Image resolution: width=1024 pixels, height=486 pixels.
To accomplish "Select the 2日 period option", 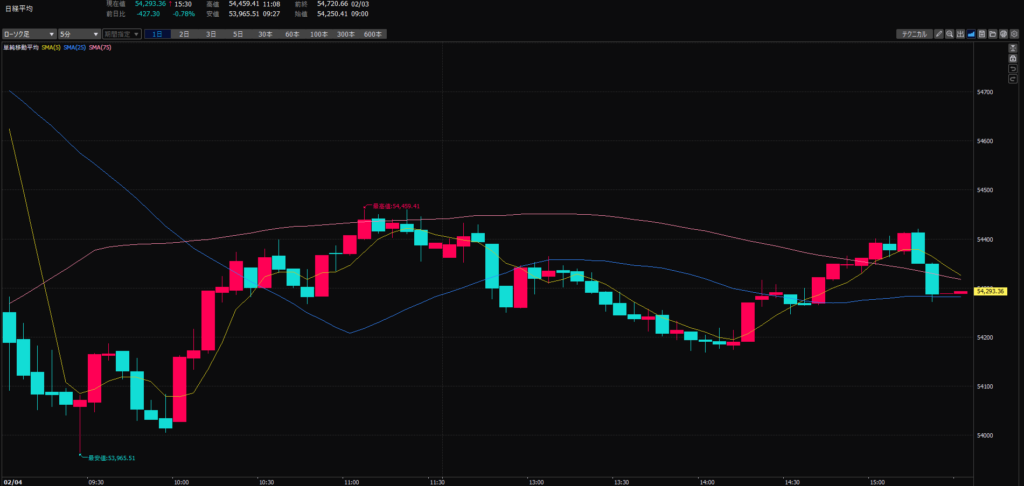I will click(184, 34).
